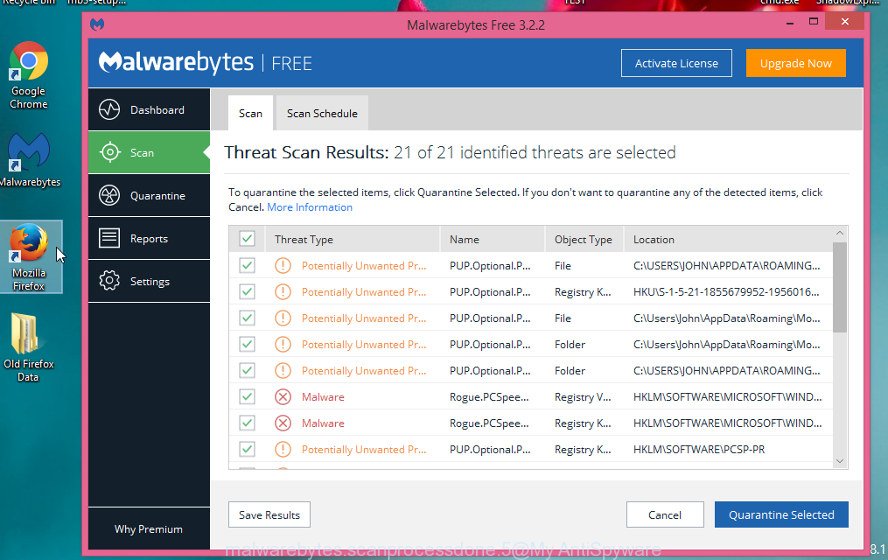Click the Malware label in Registry K... row
888x560 pixels.
(323, 423)
